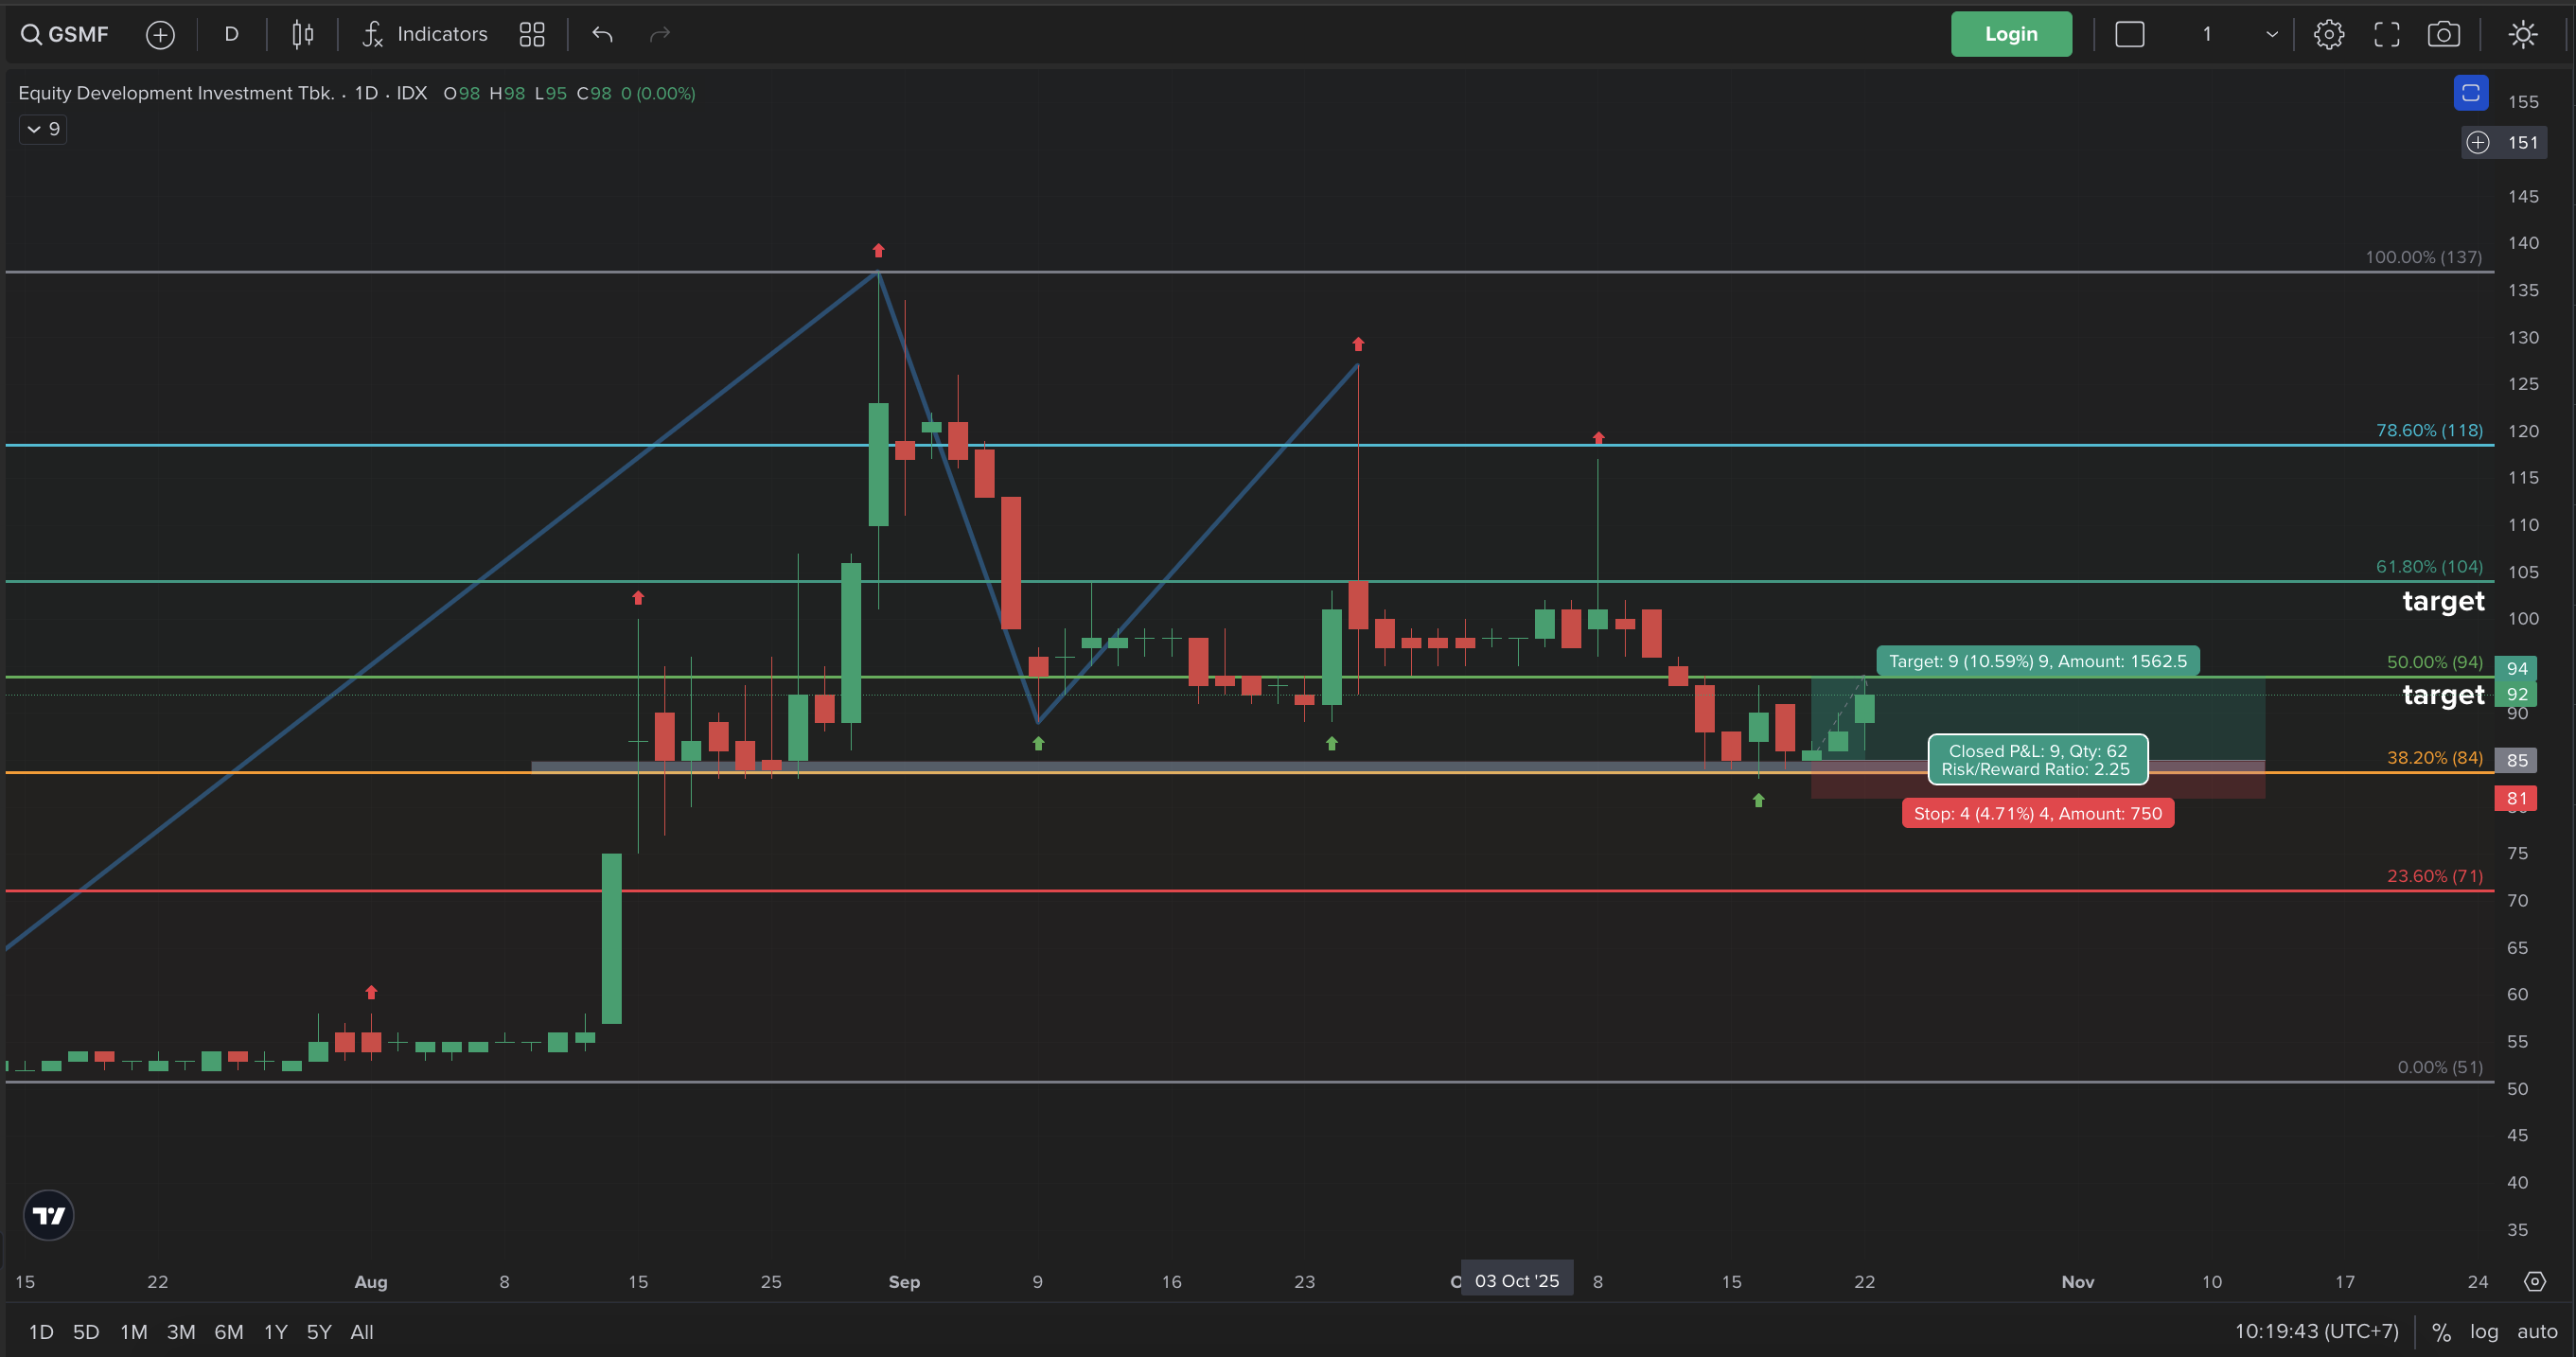Select the 1Y time range
The image size is (2576, 1357).
click(275, 1331)
